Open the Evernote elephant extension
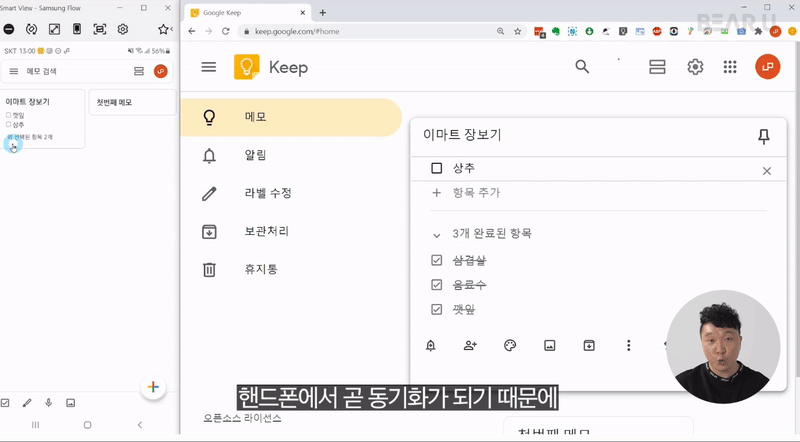The width and height of the screenshot is (800, 442). click(556, 32)
